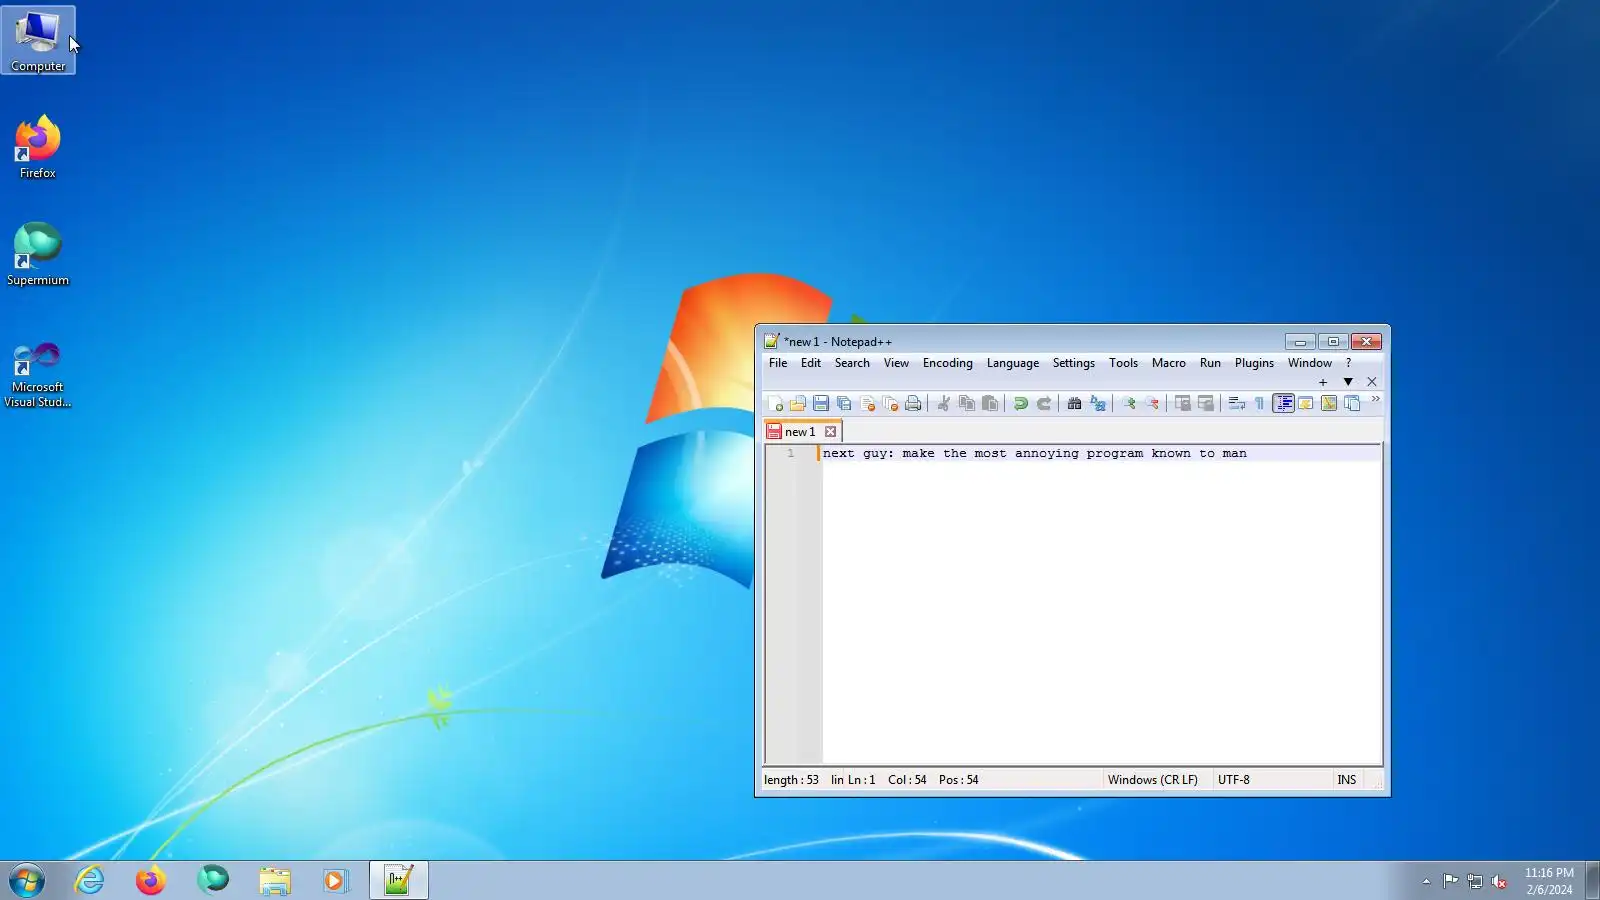Open the Edit menu
Image resolution: width=1600 pixels, height=900 pixels.
[x=811, y=363]
